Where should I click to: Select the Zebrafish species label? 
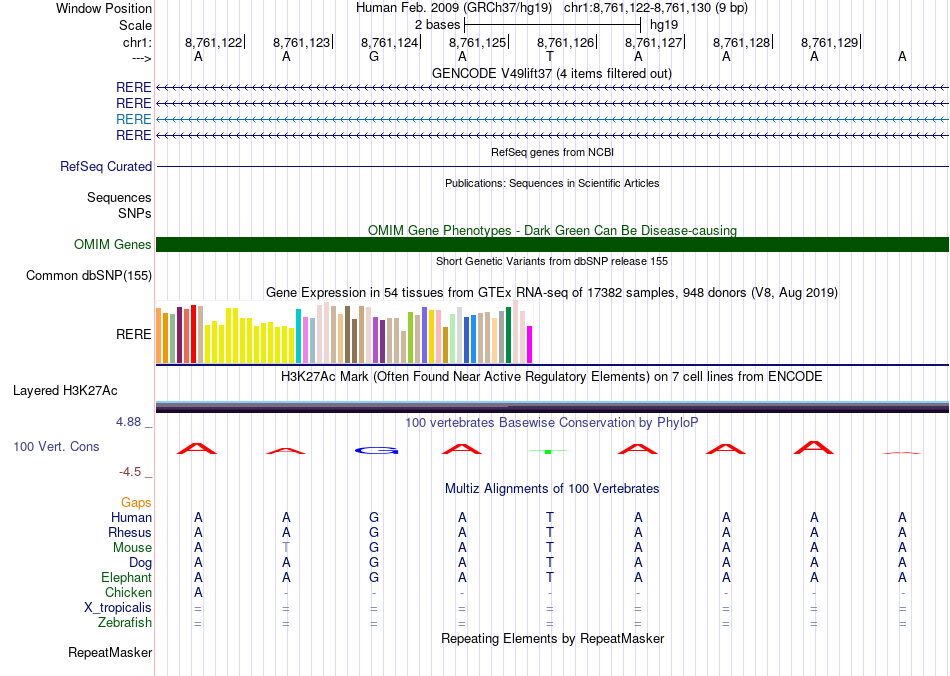click(x=127, y=623)
